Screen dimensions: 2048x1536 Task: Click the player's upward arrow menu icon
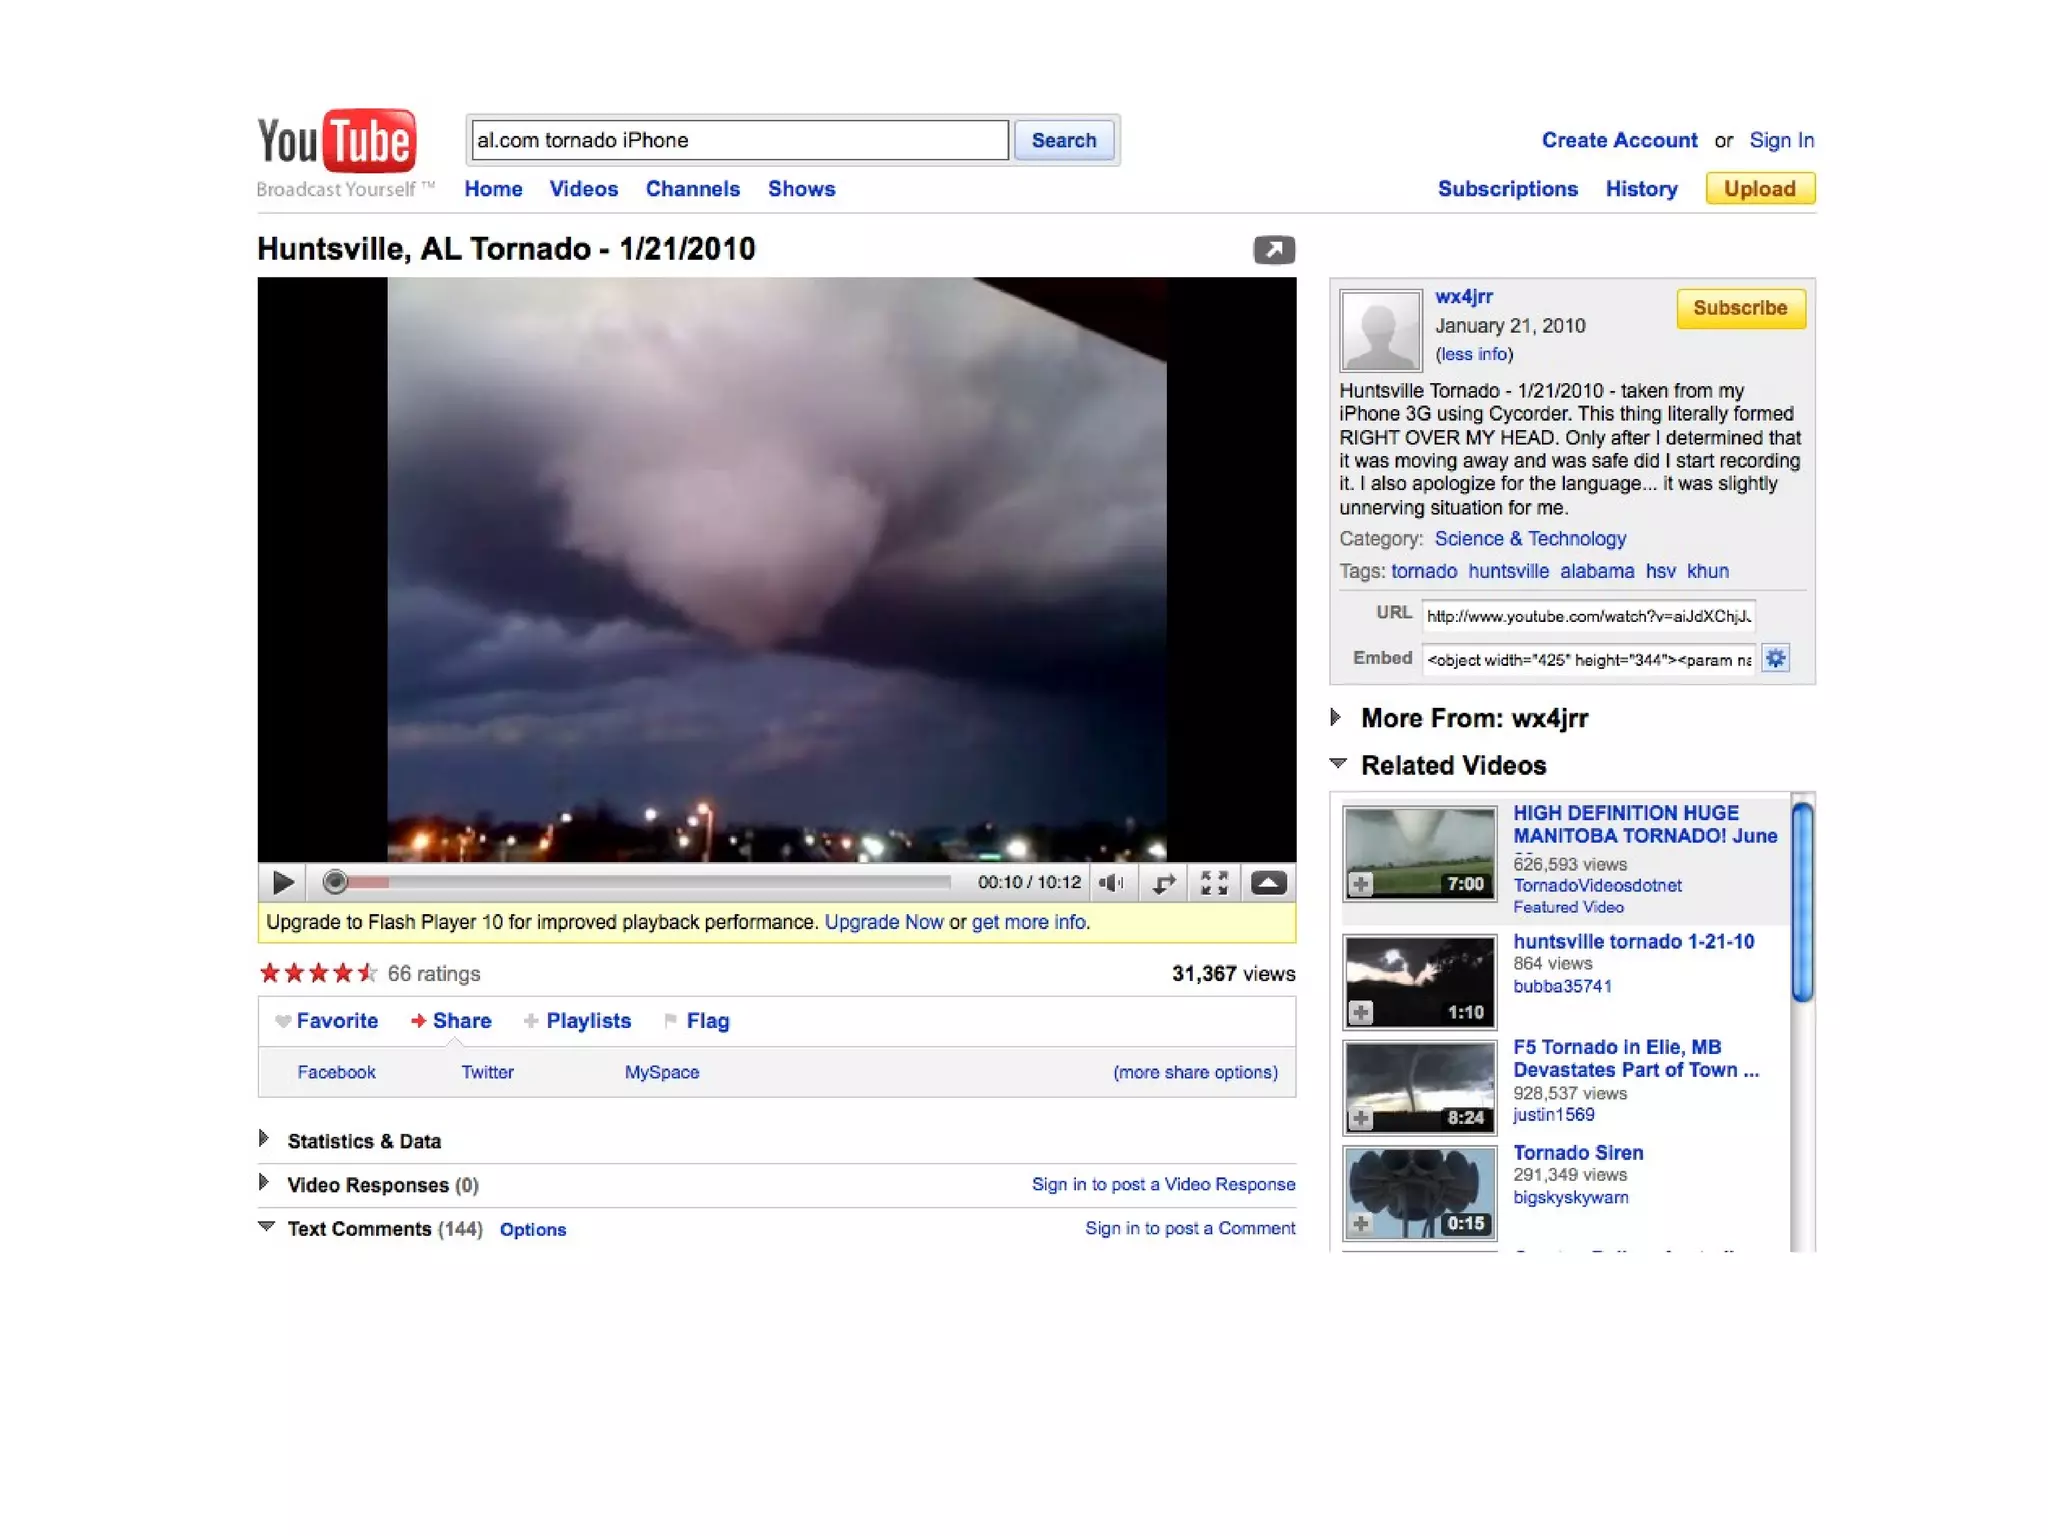pos(1268,882)
